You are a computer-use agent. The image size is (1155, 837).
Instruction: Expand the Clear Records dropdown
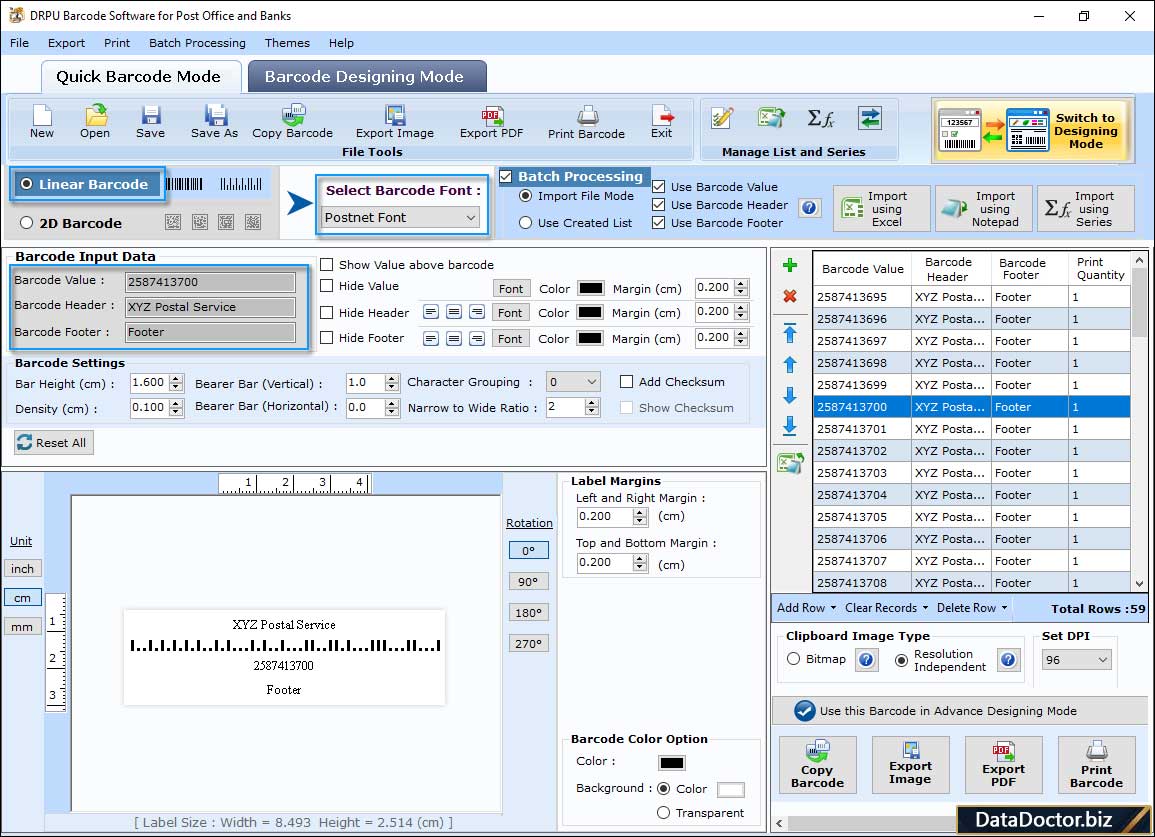pos(886,608)
